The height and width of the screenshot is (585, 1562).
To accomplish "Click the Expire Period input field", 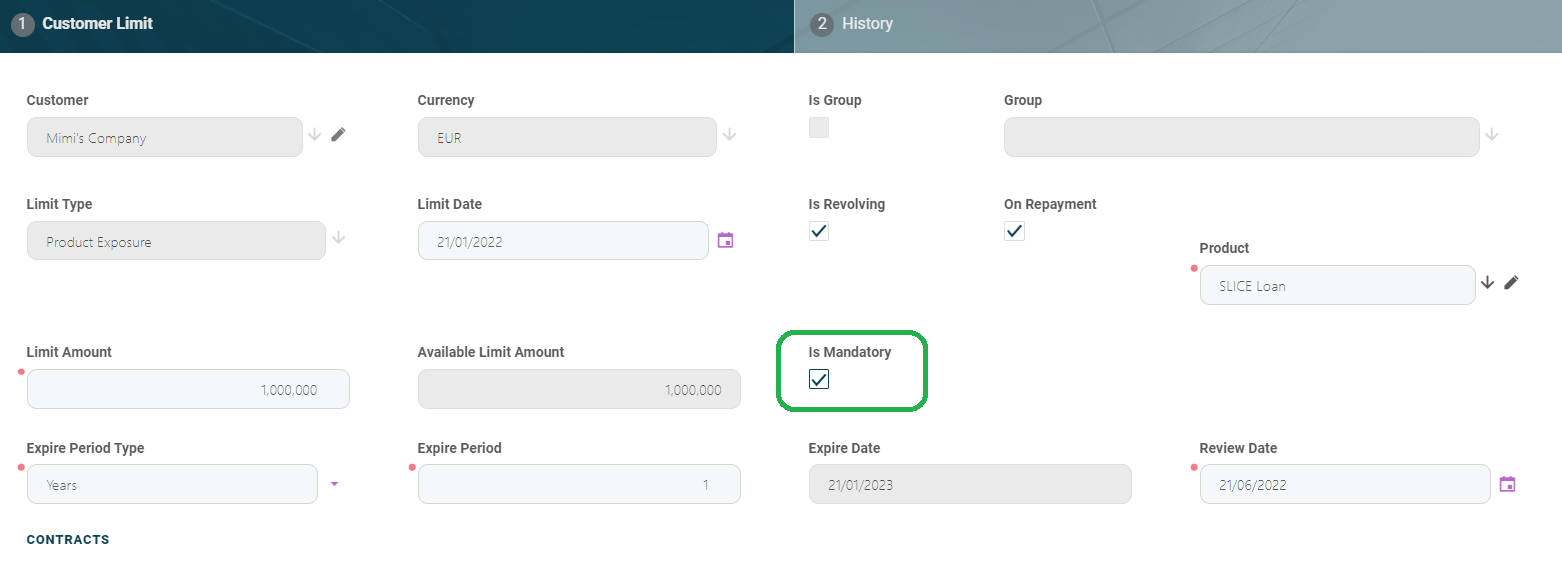I will [x=579, y=484].
